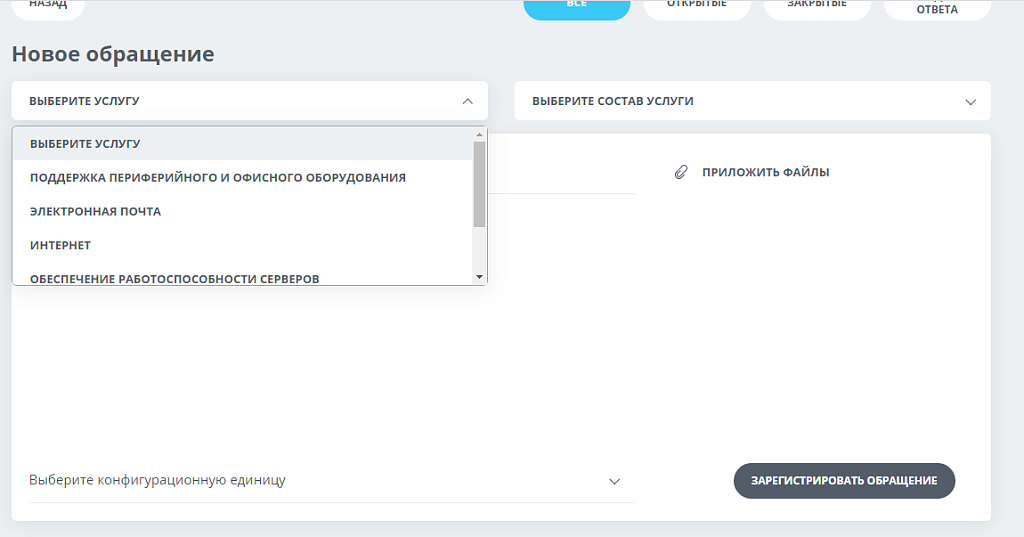
Task: Click the service list scrollbar up arrow
Action: tap(479, 134)
